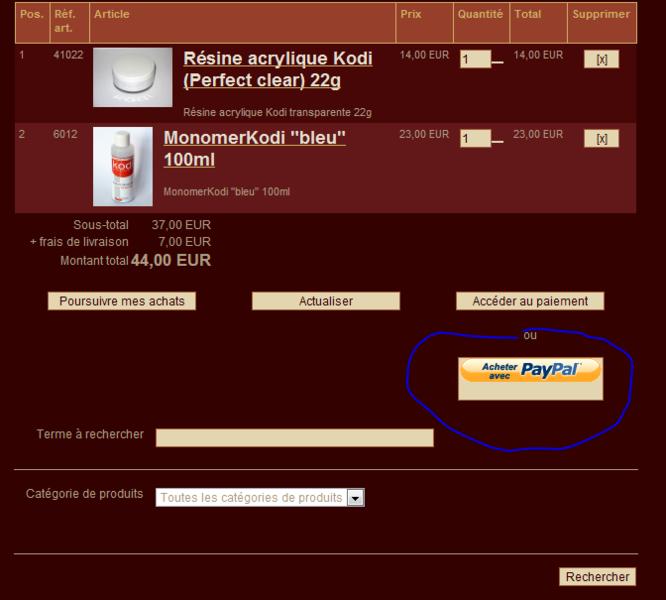This screenshot has width=666, height=600.
Task: Remove Résine acrylique Kodi with [x] button
Action: coord(601,59)
